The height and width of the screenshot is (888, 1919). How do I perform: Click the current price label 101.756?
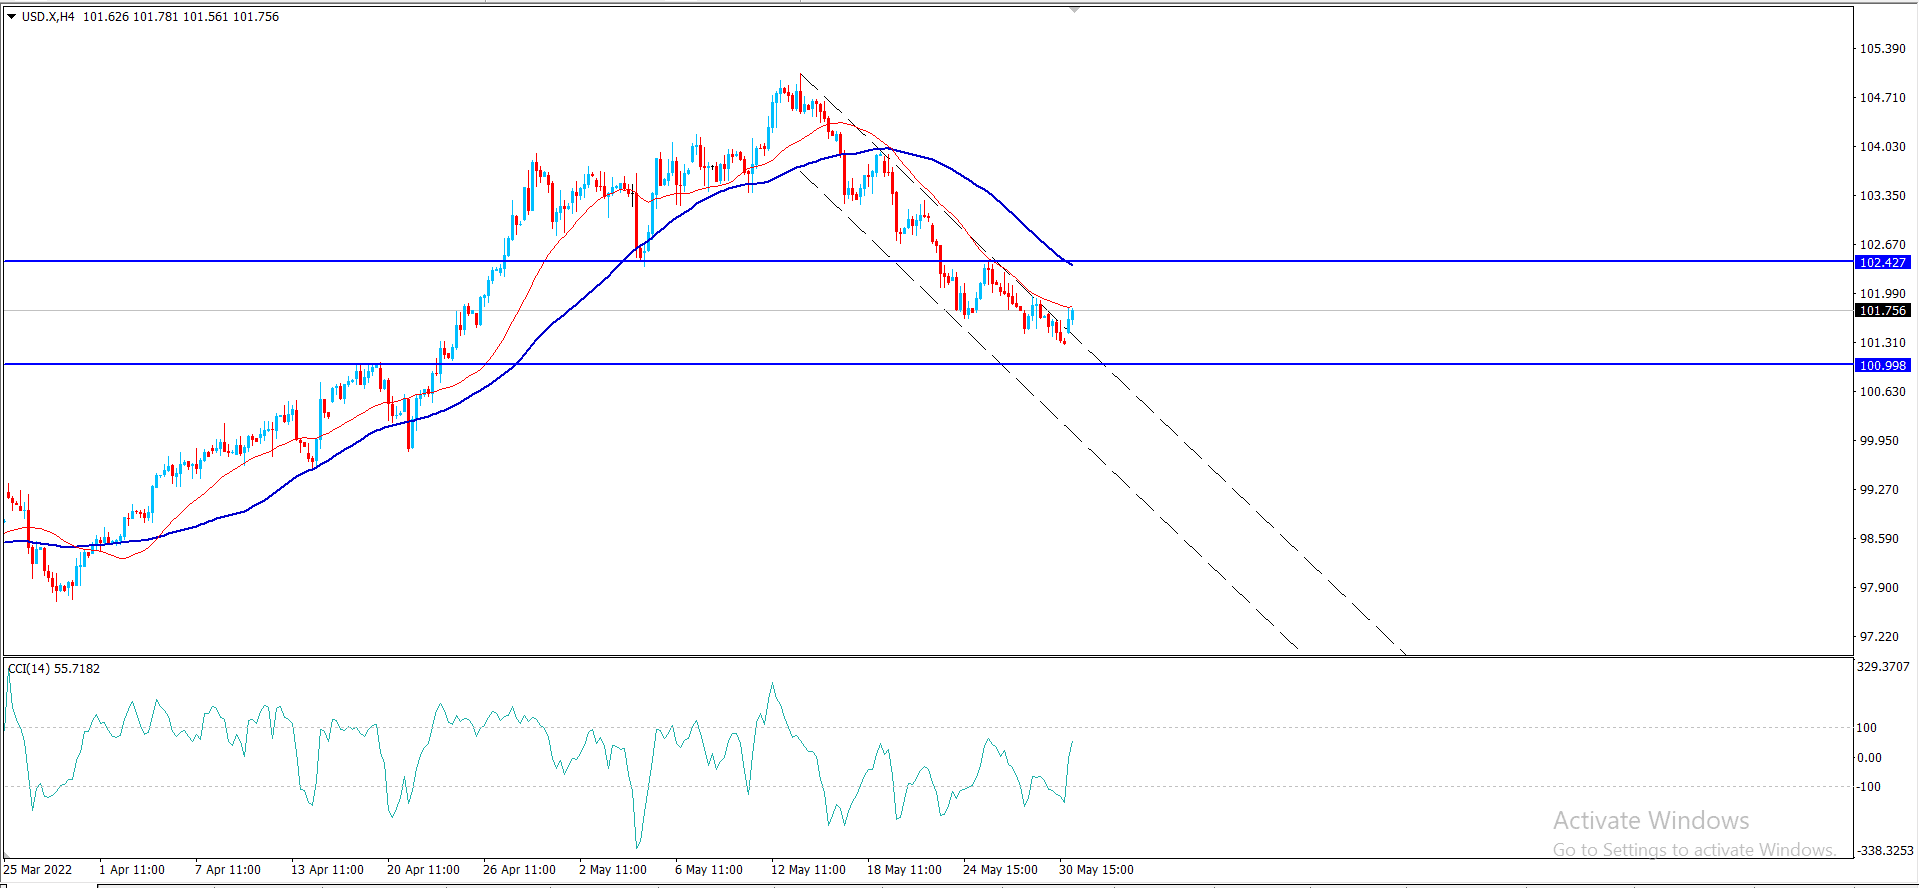coord(1882,311)
